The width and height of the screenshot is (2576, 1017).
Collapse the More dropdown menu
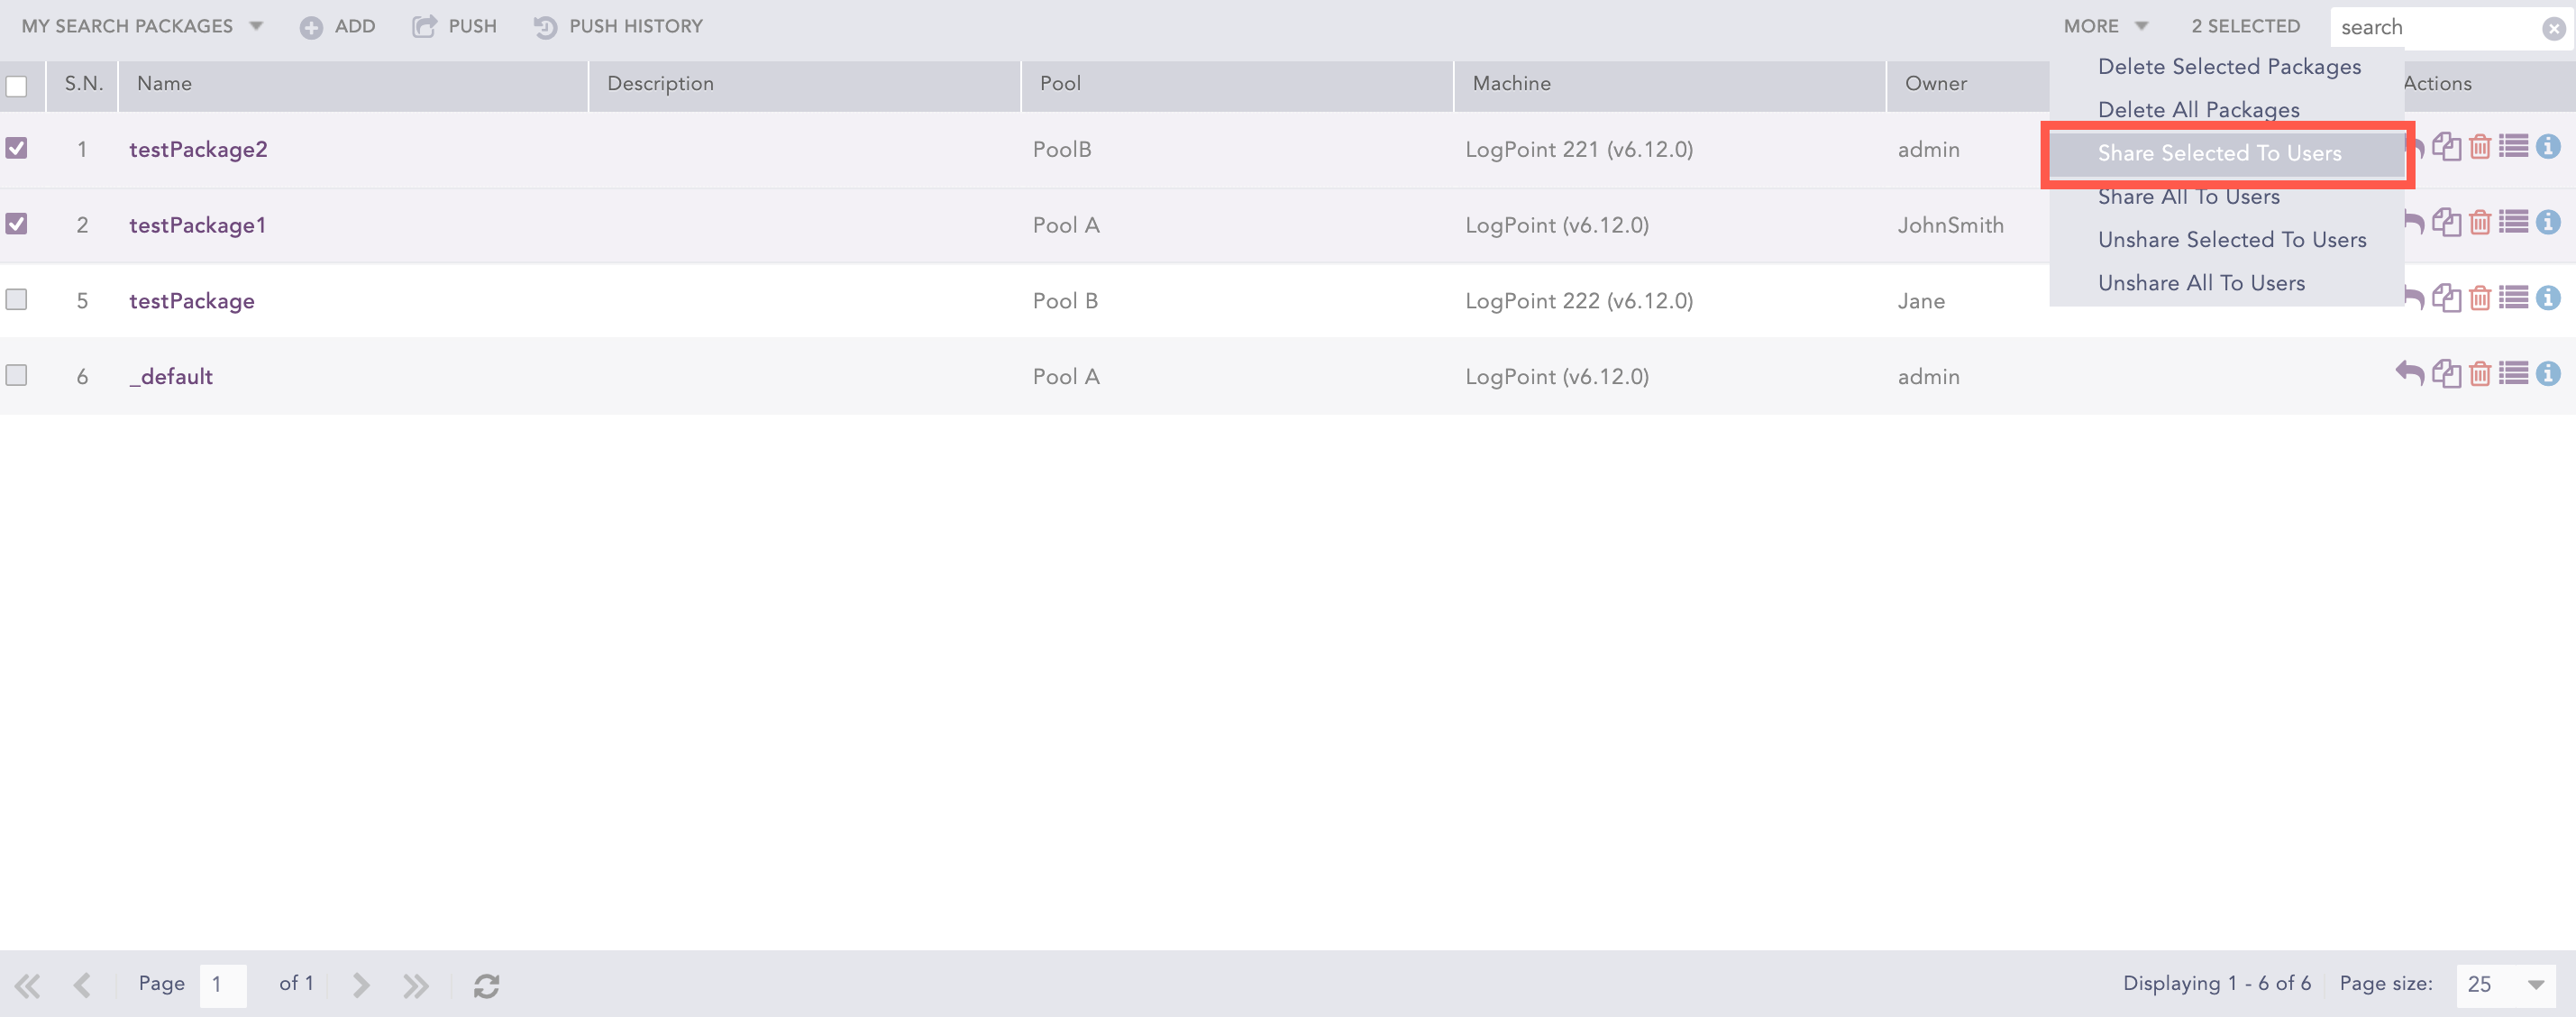[2105, 27]
